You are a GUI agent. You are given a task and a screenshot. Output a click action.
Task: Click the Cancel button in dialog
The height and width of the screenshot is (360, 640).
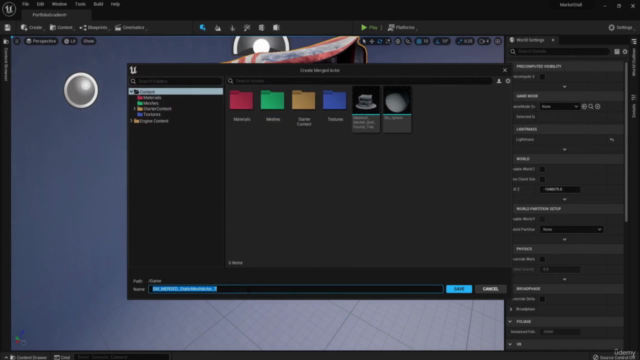[x=490, y=289]
